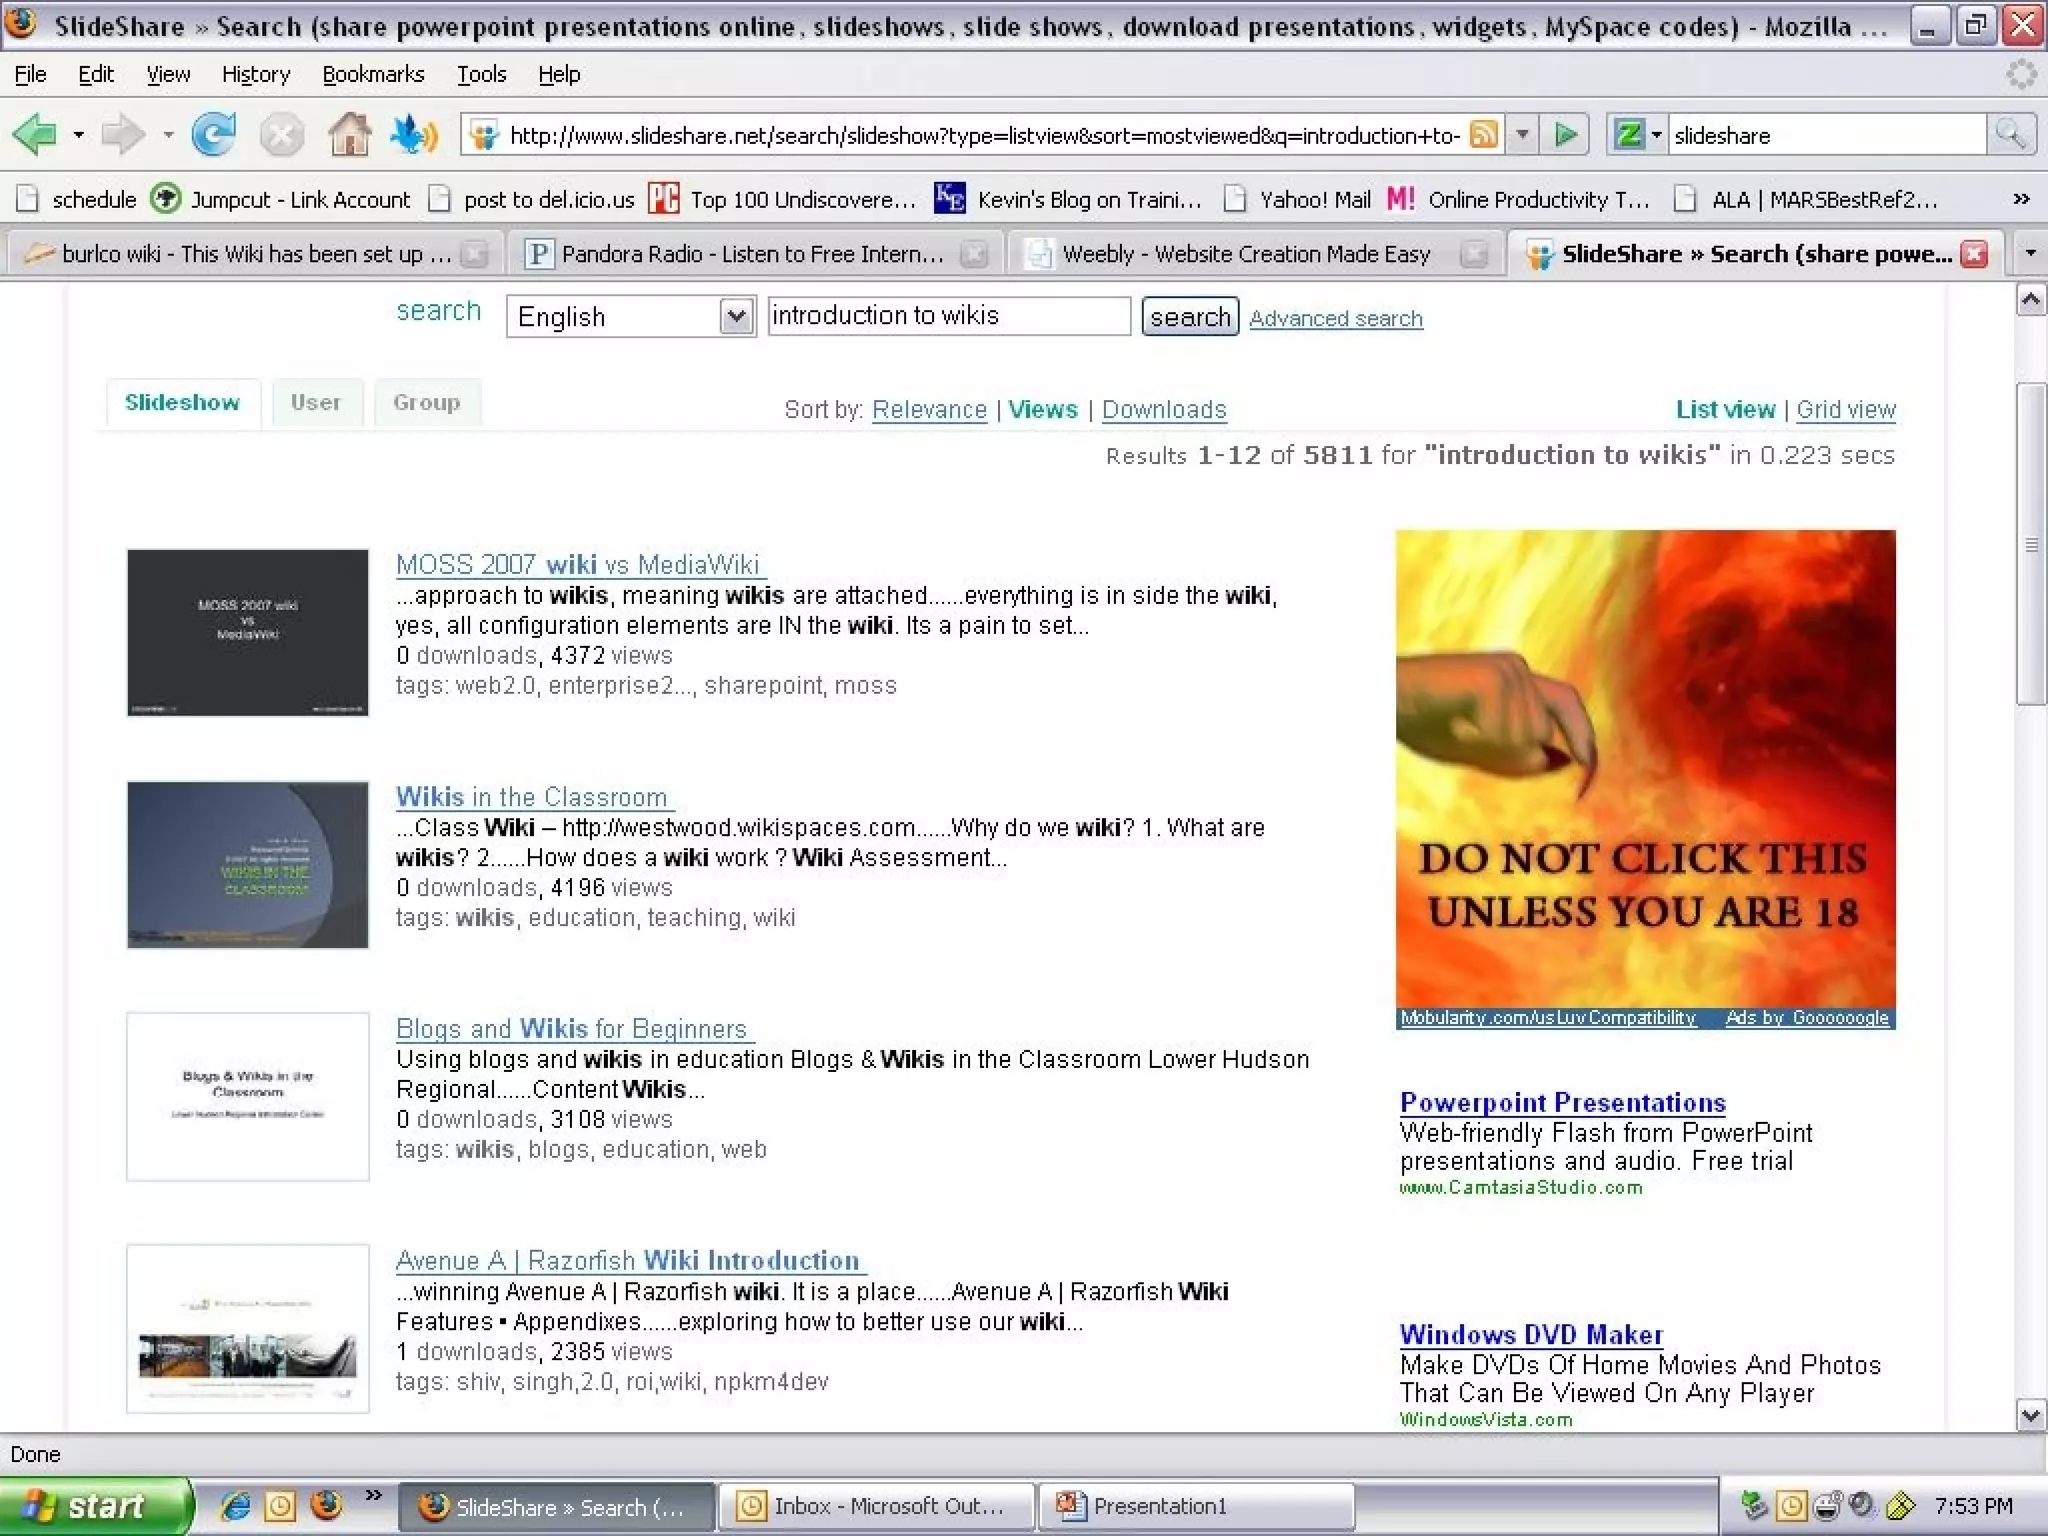Open the Bookmarks menu
The image size is (2048, 1536).
click(x=372, y=74)
